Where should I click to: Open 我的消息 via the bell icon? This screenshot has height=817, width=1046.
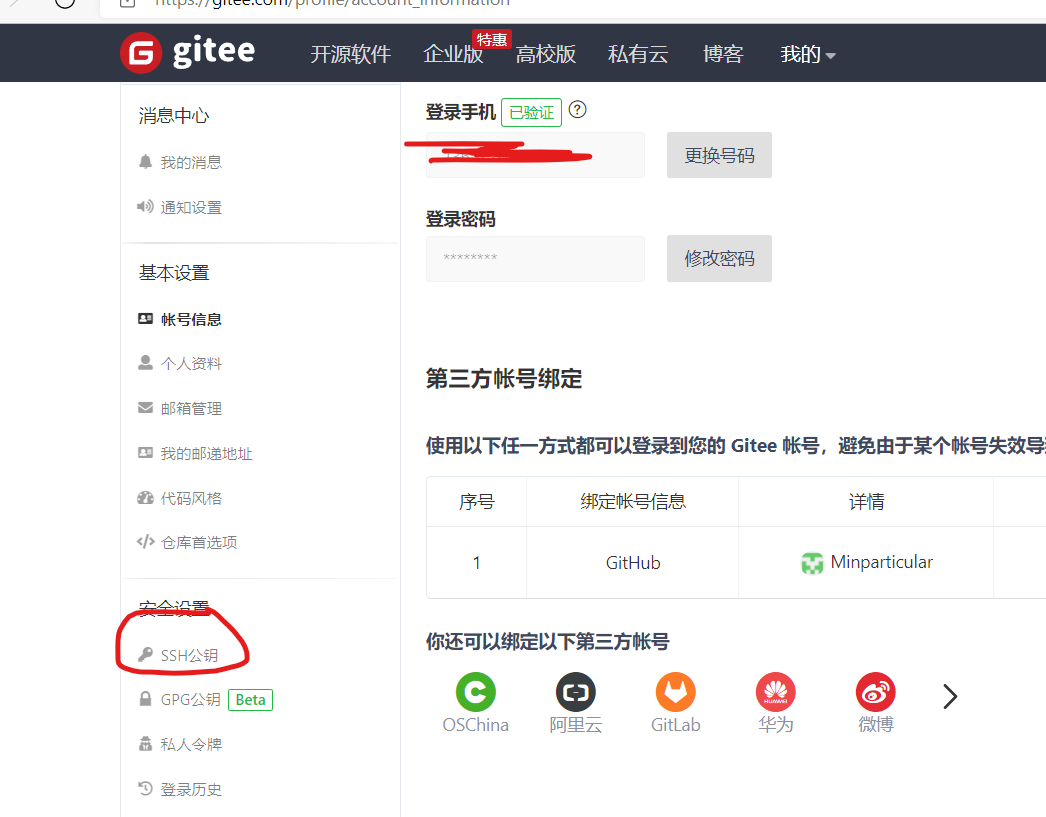tap(145, 162)
